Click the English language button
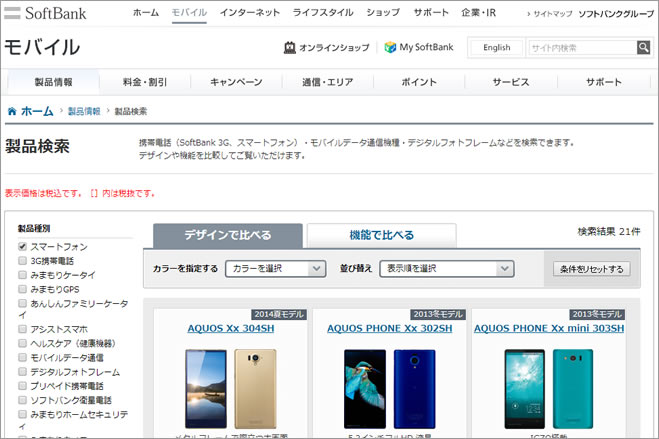The height and width of the screenshot is (439, 659). click(x=497, y=47)
